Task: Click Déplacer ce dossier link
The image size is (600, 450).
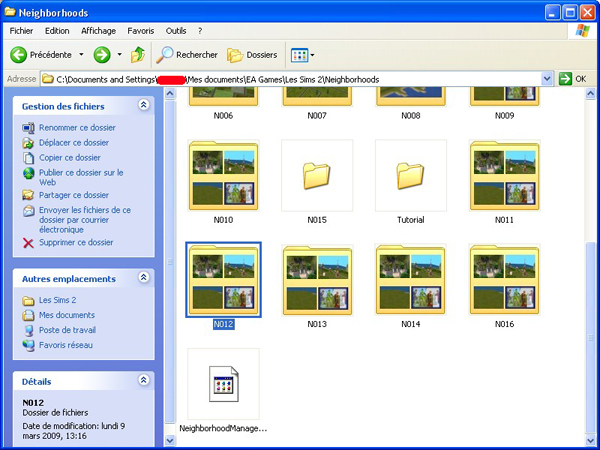Action: pyautogui.click(x=74, y=143)
